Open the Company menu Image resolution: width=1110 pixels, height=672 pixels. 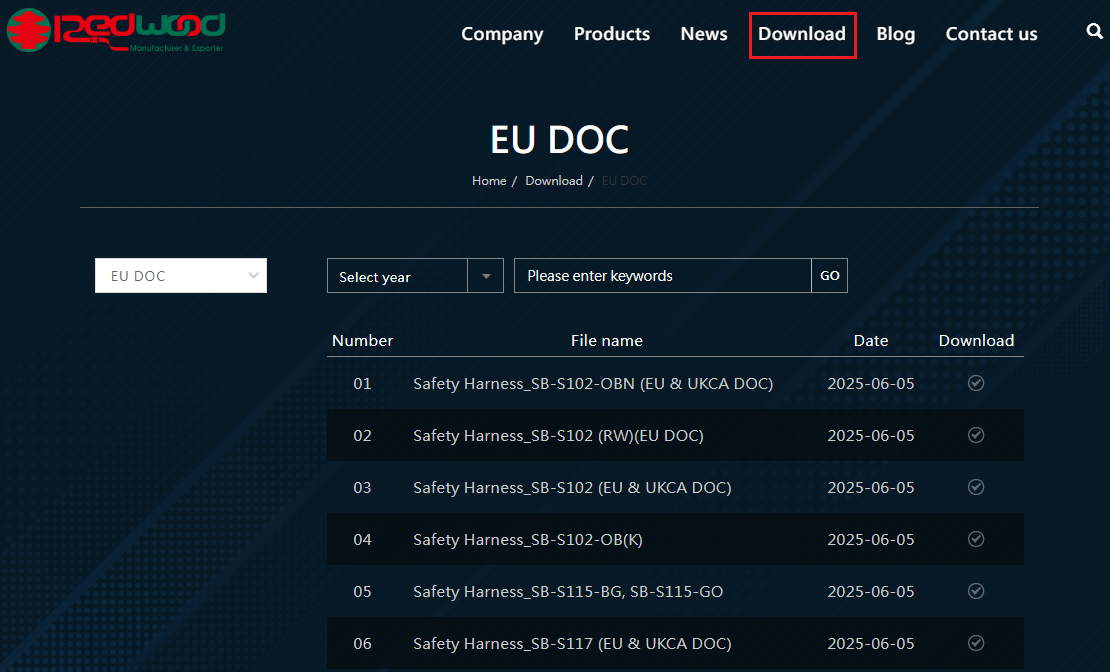click(x=502, y=34)
